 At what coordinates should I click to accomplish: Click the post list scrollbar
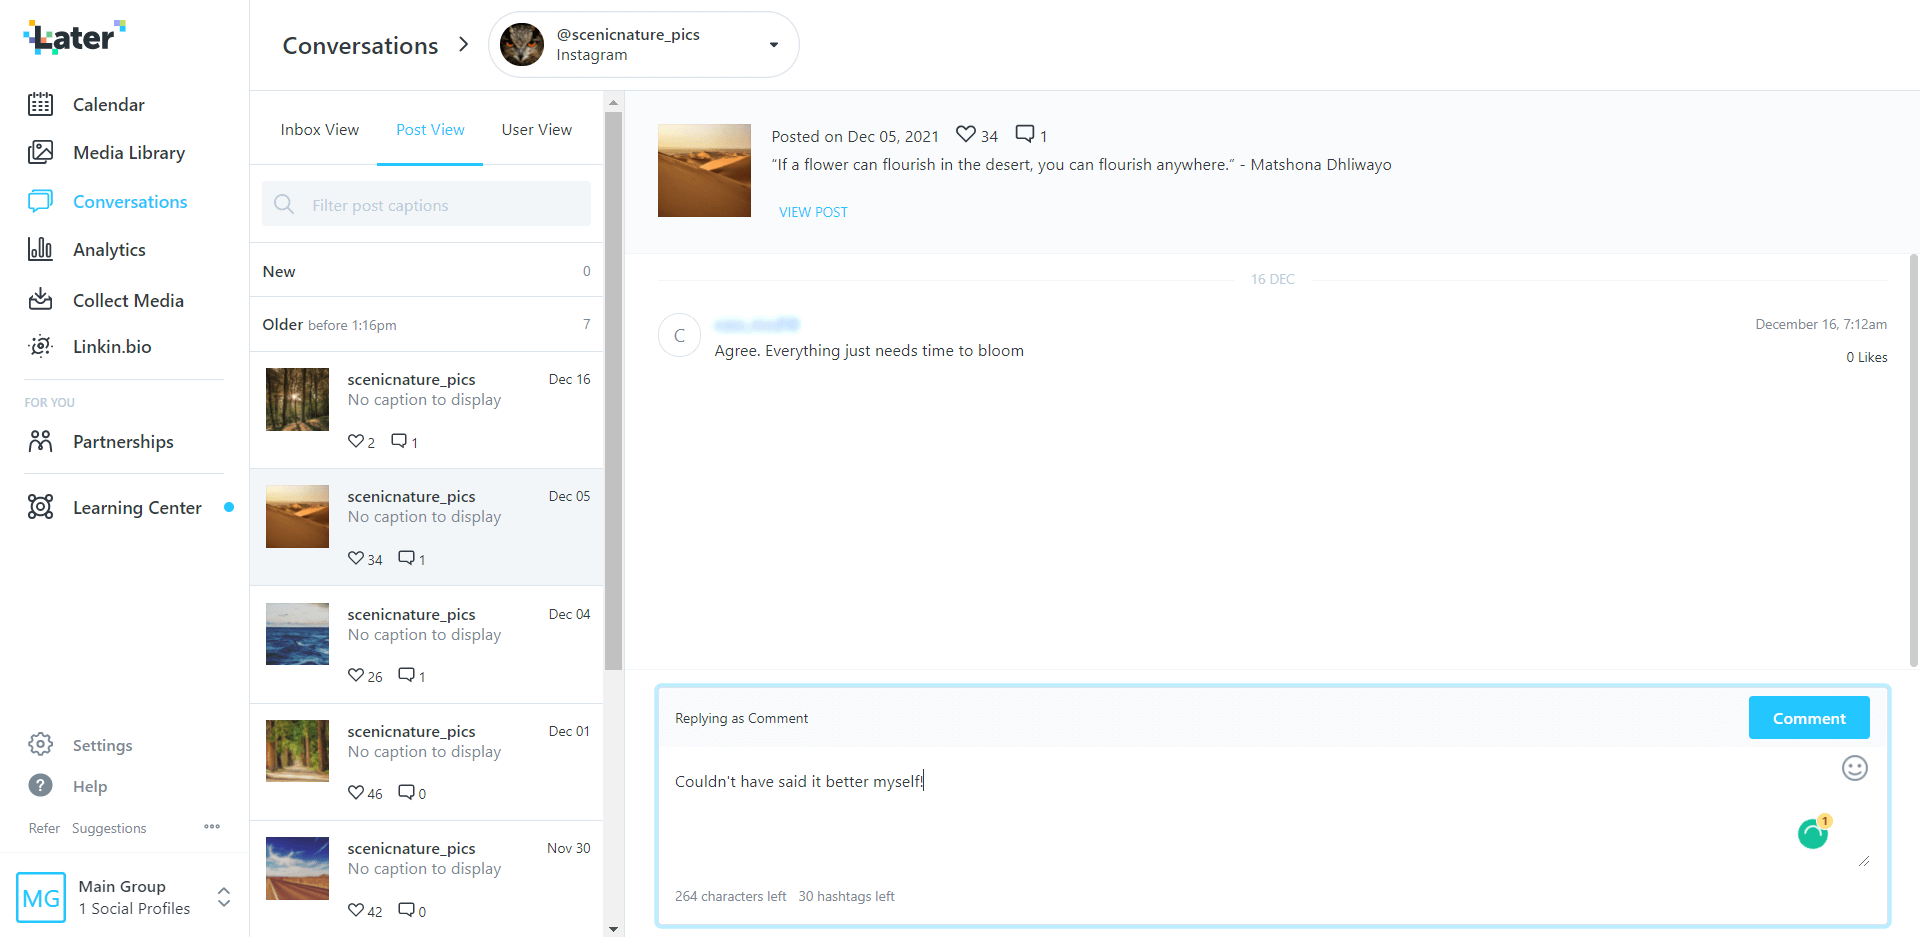[613, 390]
